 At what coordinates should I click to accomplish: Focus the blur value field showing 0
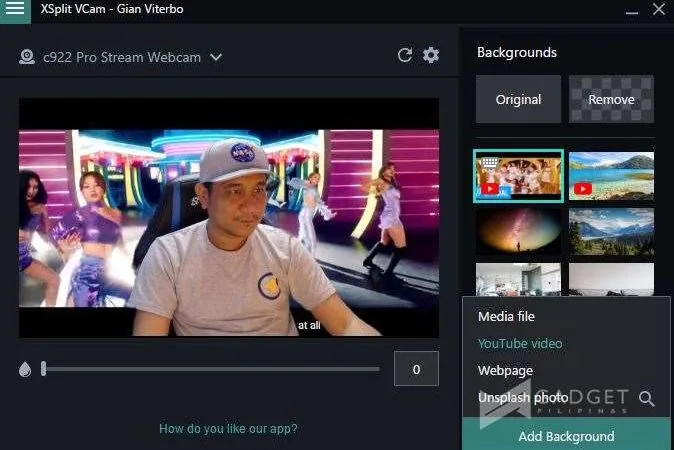coord(416,369)
